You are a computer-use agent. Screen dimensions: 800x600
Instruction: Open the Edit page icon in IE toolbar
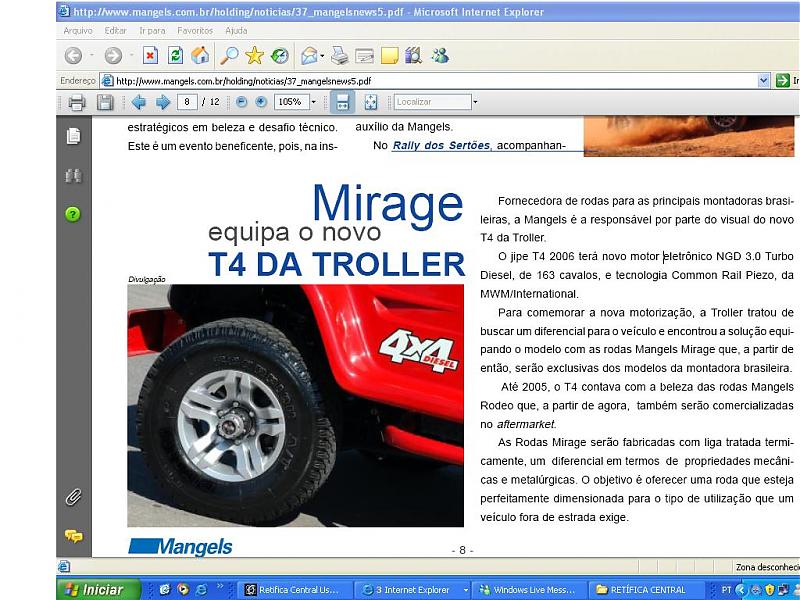(364, 56)
